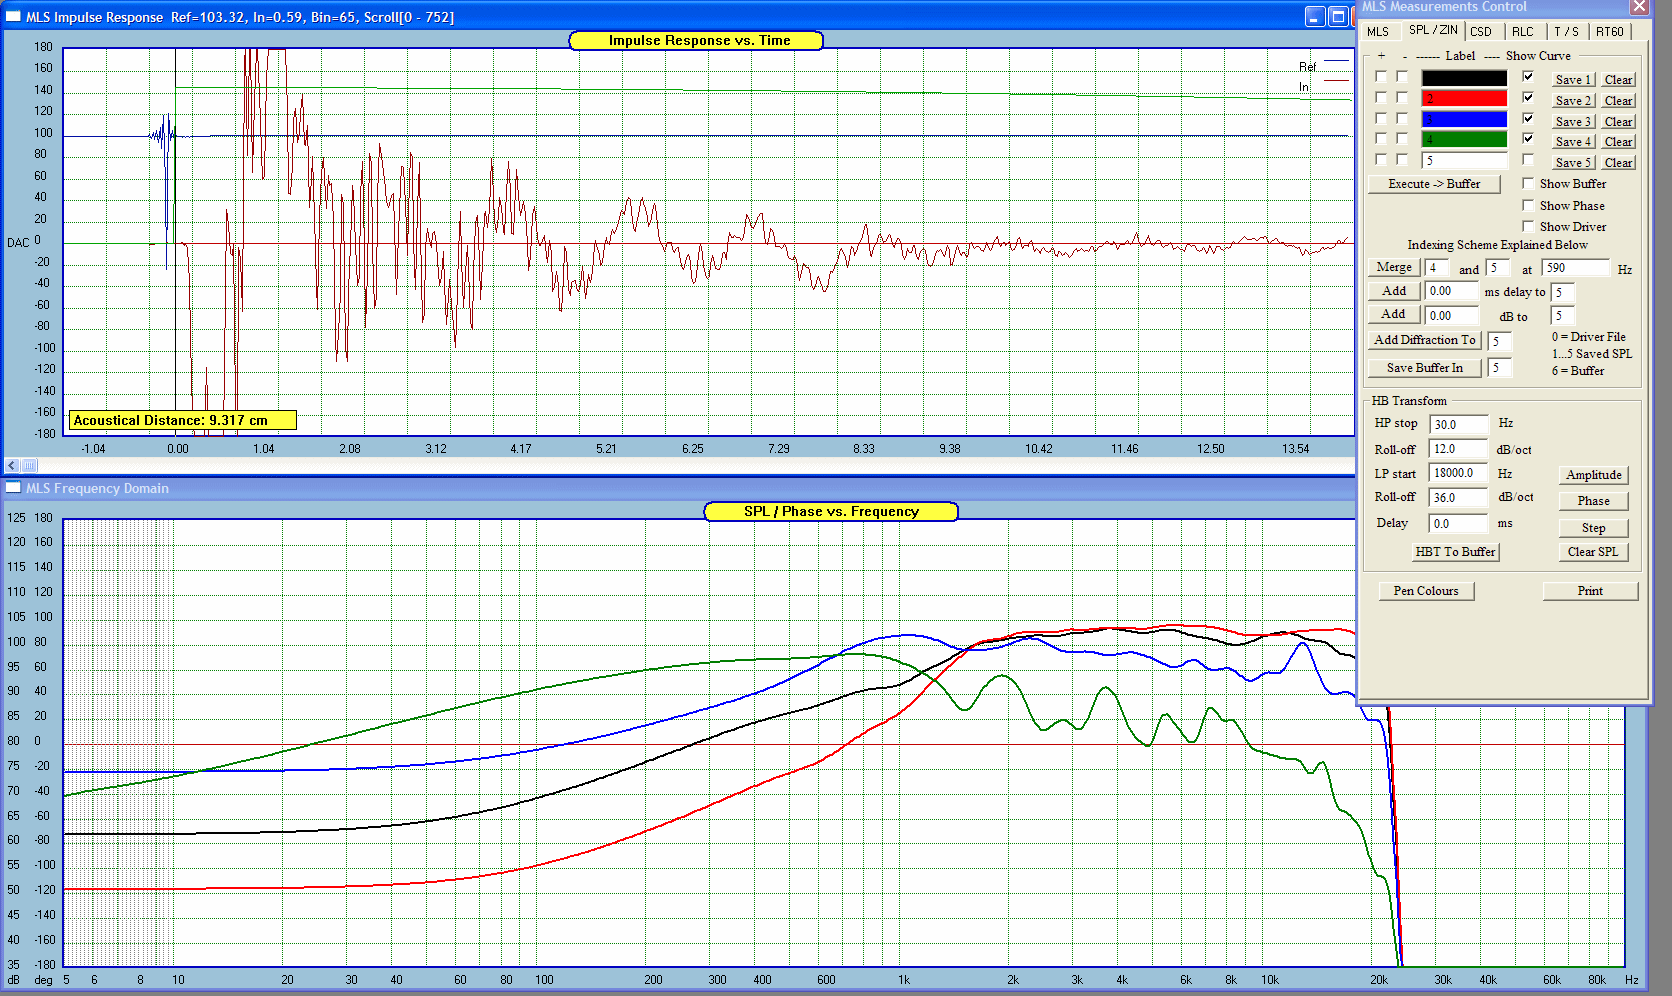Click the HBT To Buffer button
Image resolution: width=1672 pixels, height=996 pixels.
1455,552
